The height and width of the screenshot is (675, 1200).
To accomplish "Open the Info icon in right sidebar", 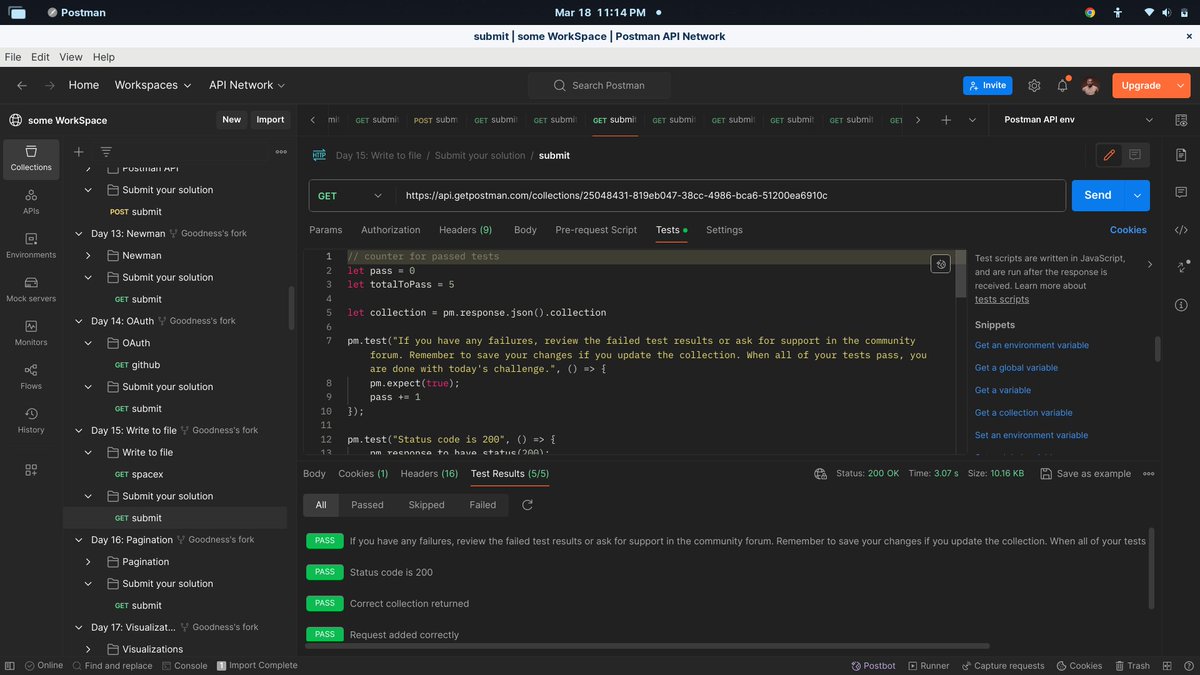I will (1181, 303).
